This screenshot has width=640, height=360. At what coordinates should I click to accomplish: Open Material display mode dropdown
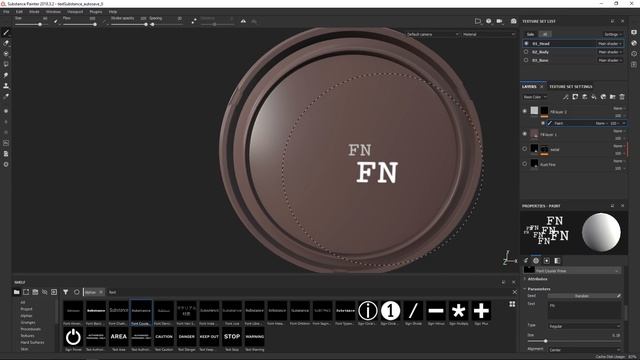489,34
